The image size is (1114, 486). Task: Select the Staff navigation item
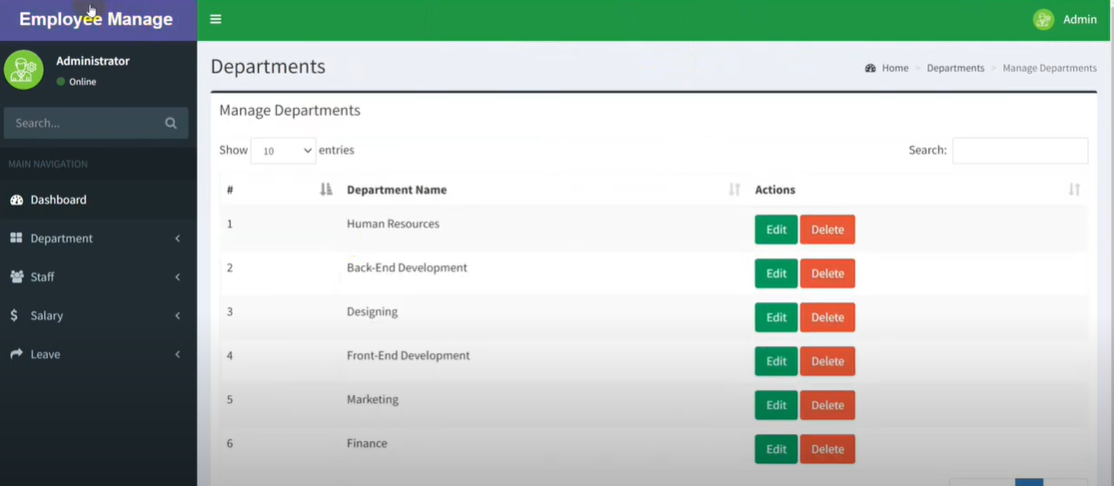click(42, 277)
